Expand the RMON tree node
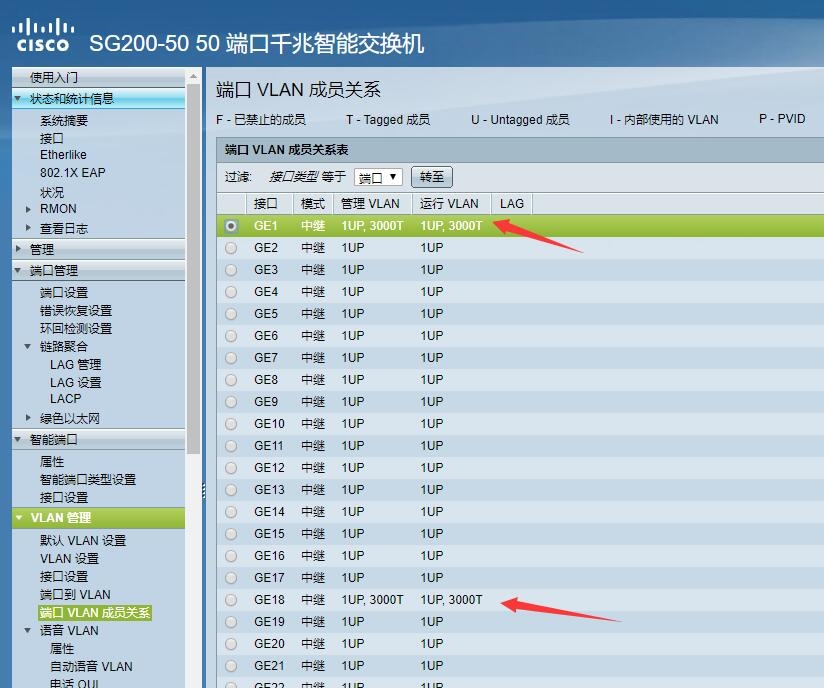The image size is (824, 688). [x=28, y=209]
